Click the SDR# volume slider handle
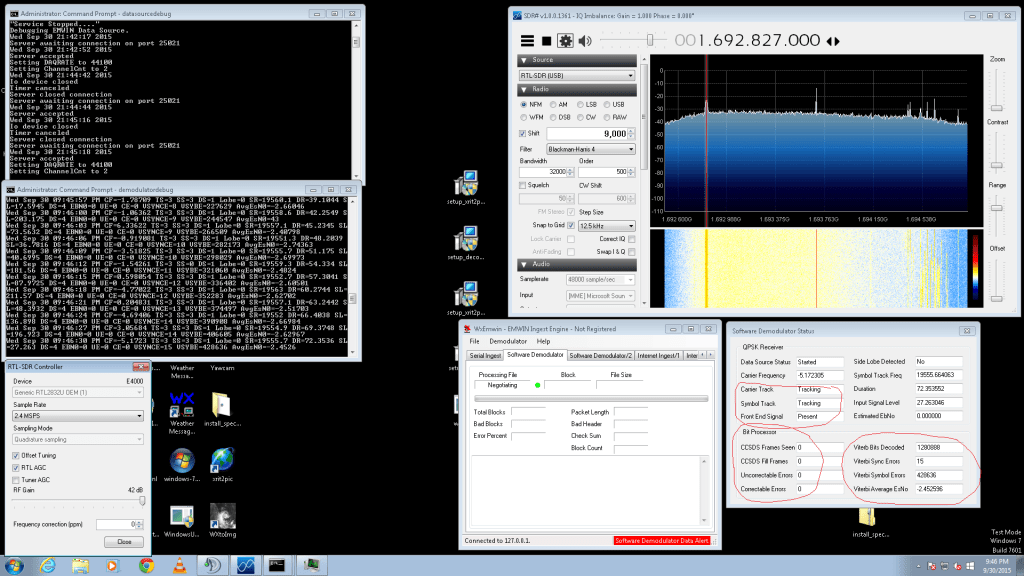Screen dimensions: 1024x576 click(650, 40)
